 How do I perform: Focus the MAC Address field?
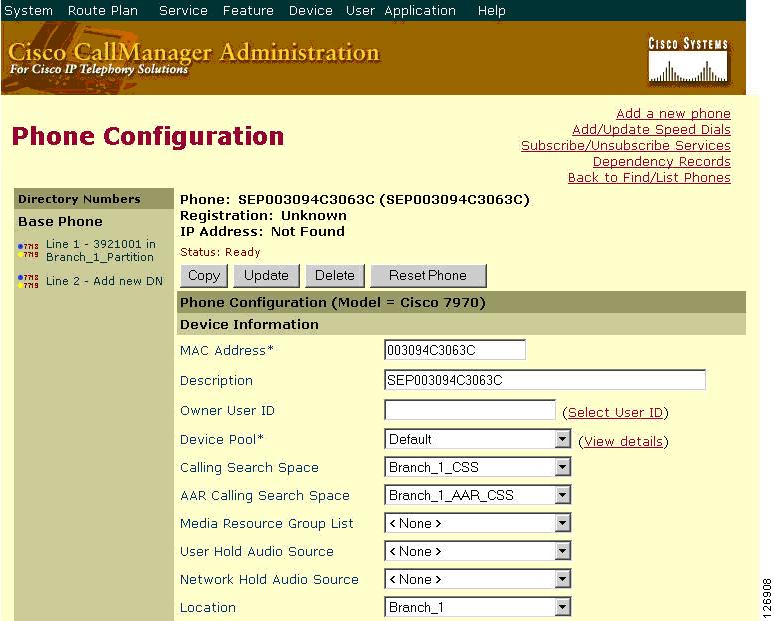click(455, 350)
